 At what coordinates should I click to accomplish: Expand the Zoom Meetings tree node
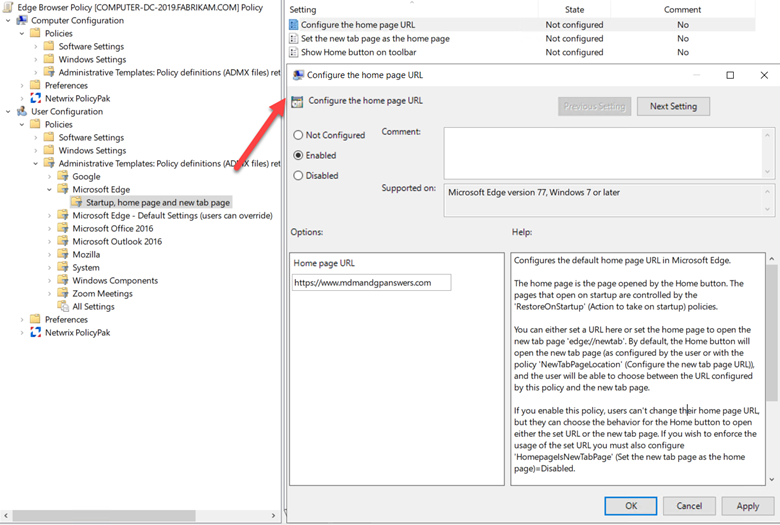coord(49,293)
